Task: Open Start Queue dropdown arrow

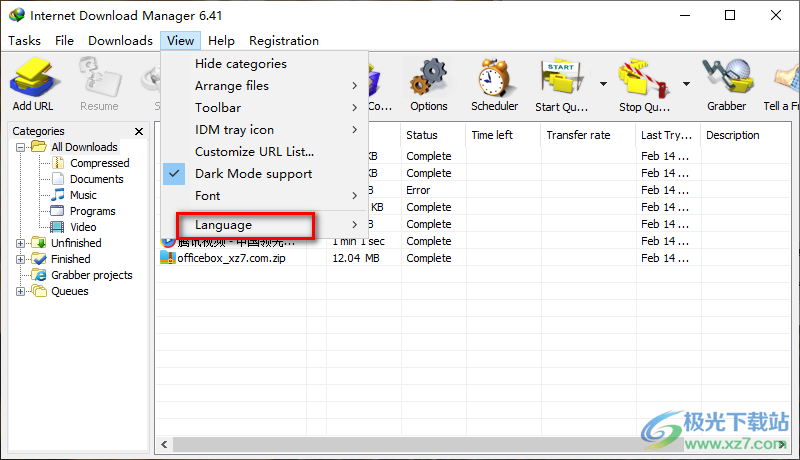Action: [x=603, y=84]
